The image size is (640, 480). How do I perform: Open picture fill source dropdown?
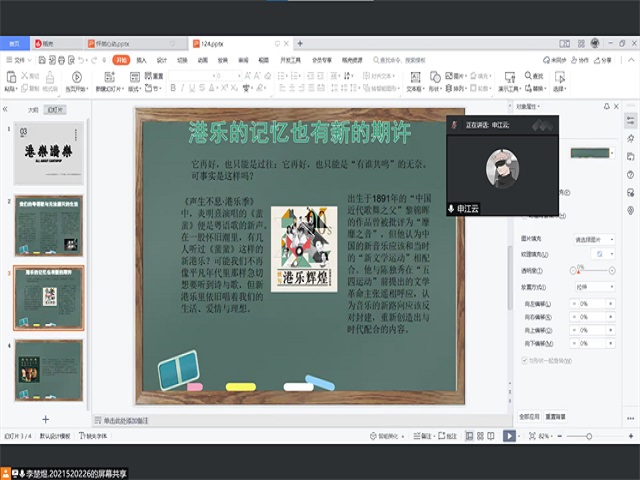pyautogui.click(x=594, y=240)
